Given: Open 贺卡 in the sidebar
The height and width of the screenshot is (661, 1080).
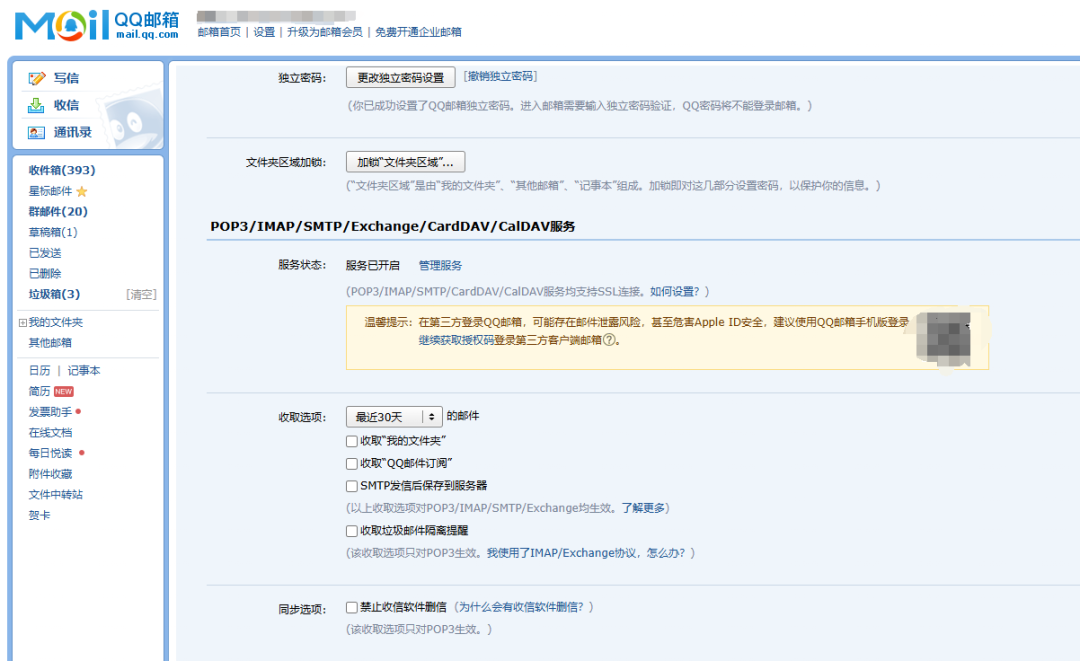Looking at the screenshot, I should [39, 515].
